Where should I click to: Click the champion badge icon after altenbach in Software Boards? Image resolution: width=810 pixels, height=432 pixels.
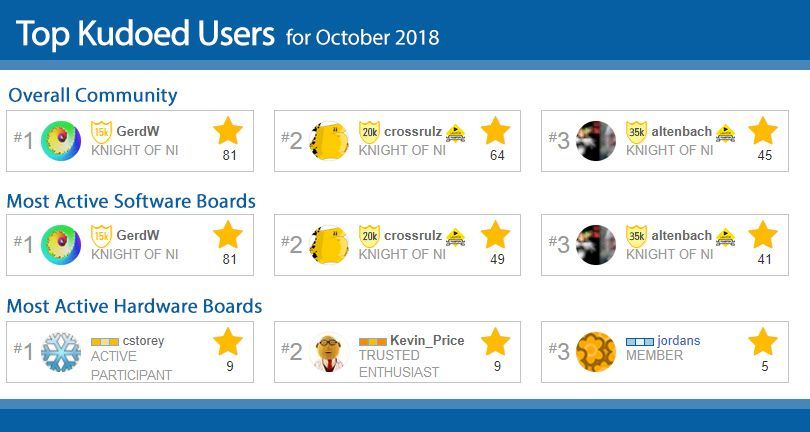[725, 237]
